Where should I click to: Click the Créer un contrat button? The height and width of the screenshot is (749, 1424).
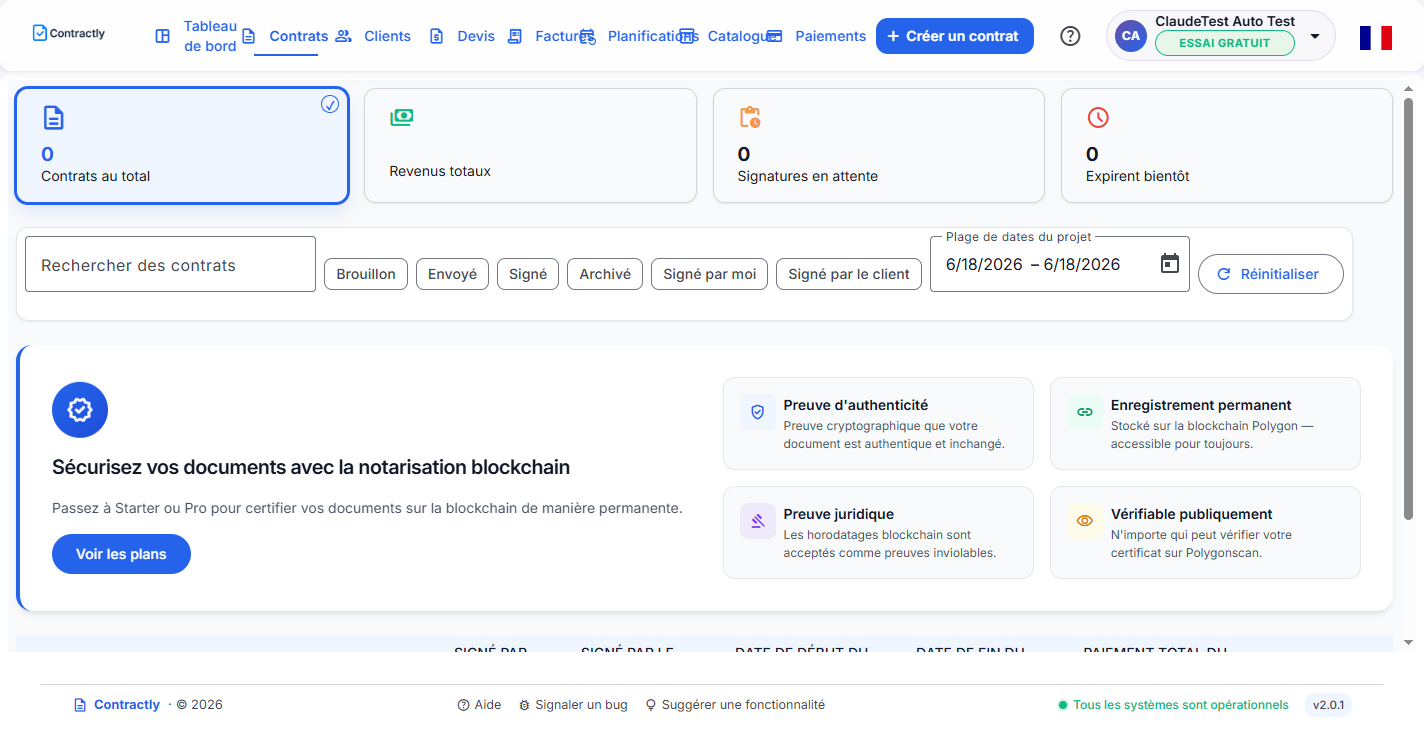(x=955, y=36)
